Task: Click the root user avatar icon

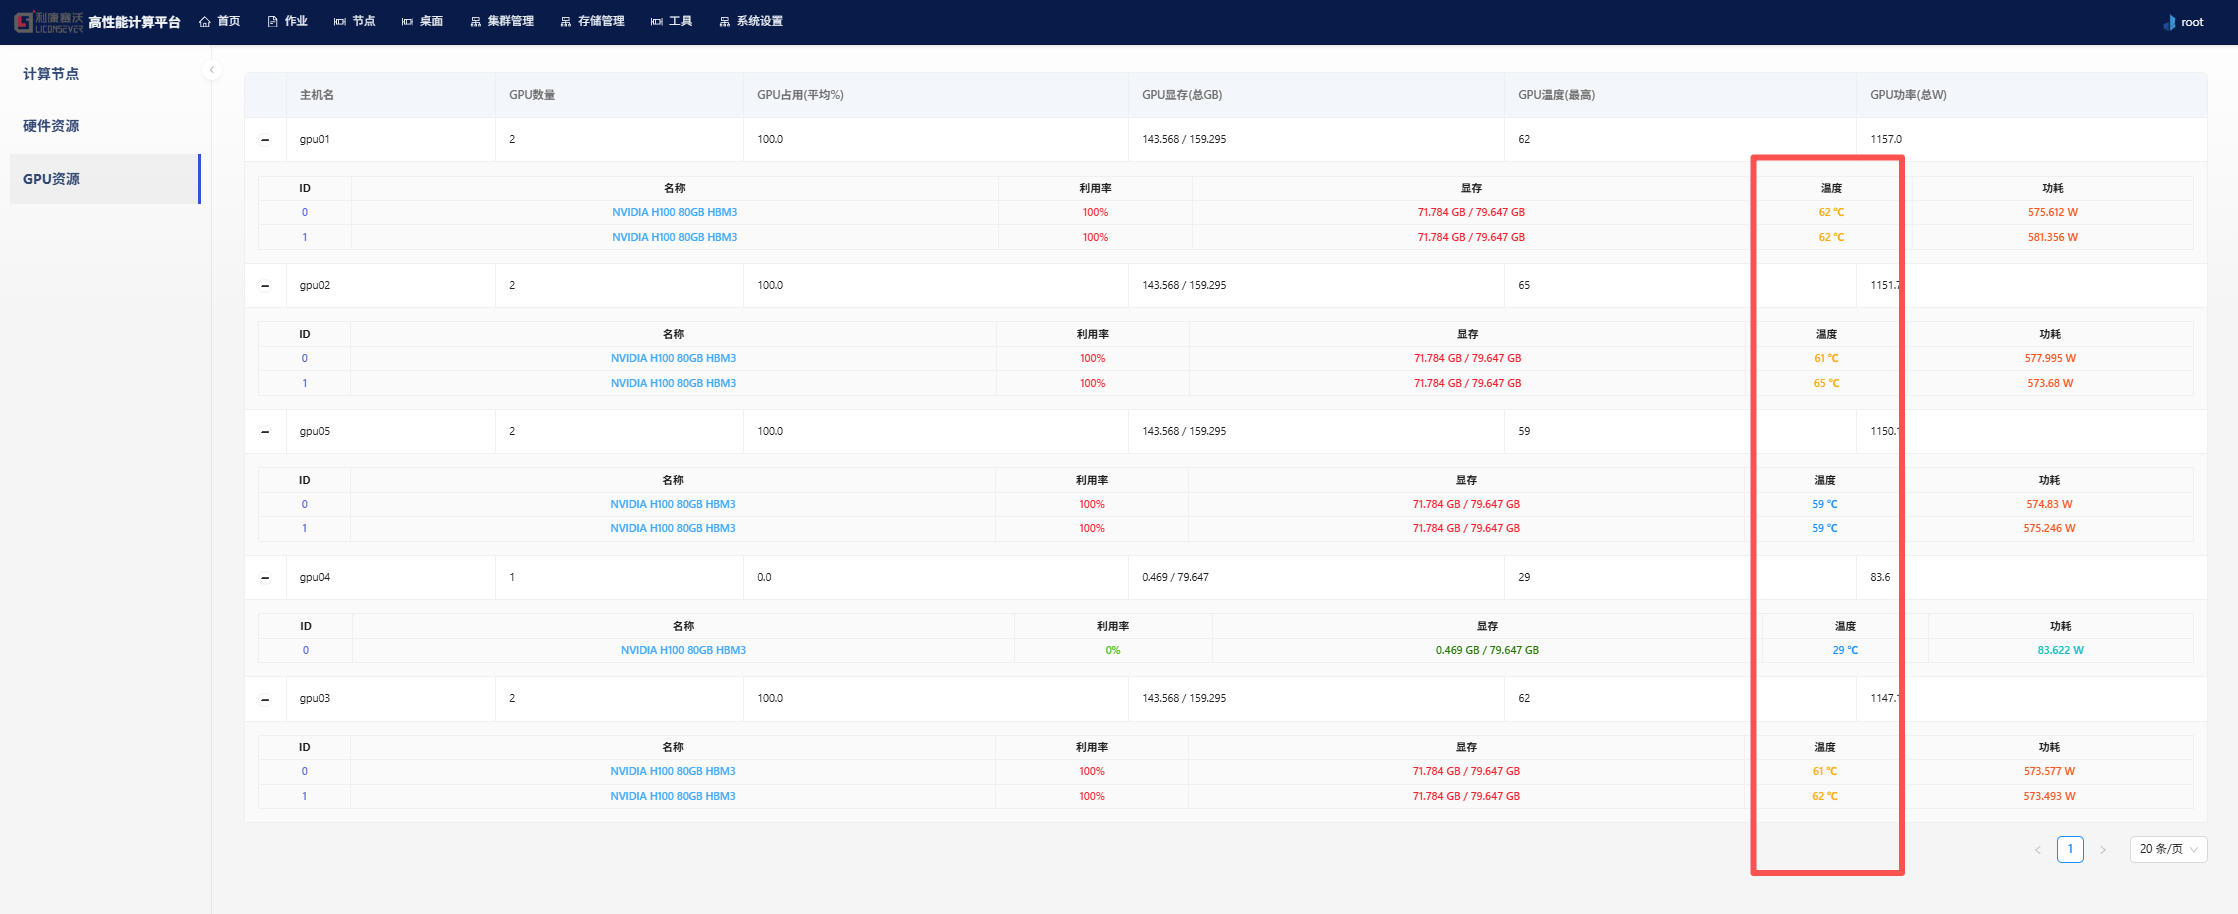Action: pos(2169,22)
